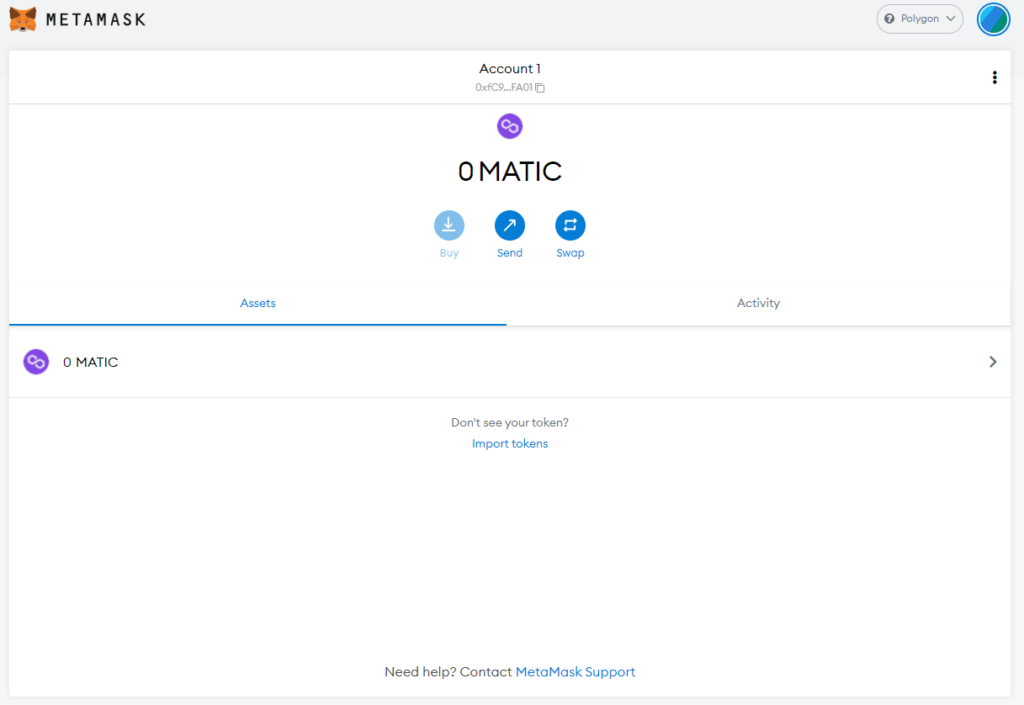This screenshot has width=1024, height=705.
Task: Copy address 0xfC9...FA01 to clipboard
Action: (510, 87)
